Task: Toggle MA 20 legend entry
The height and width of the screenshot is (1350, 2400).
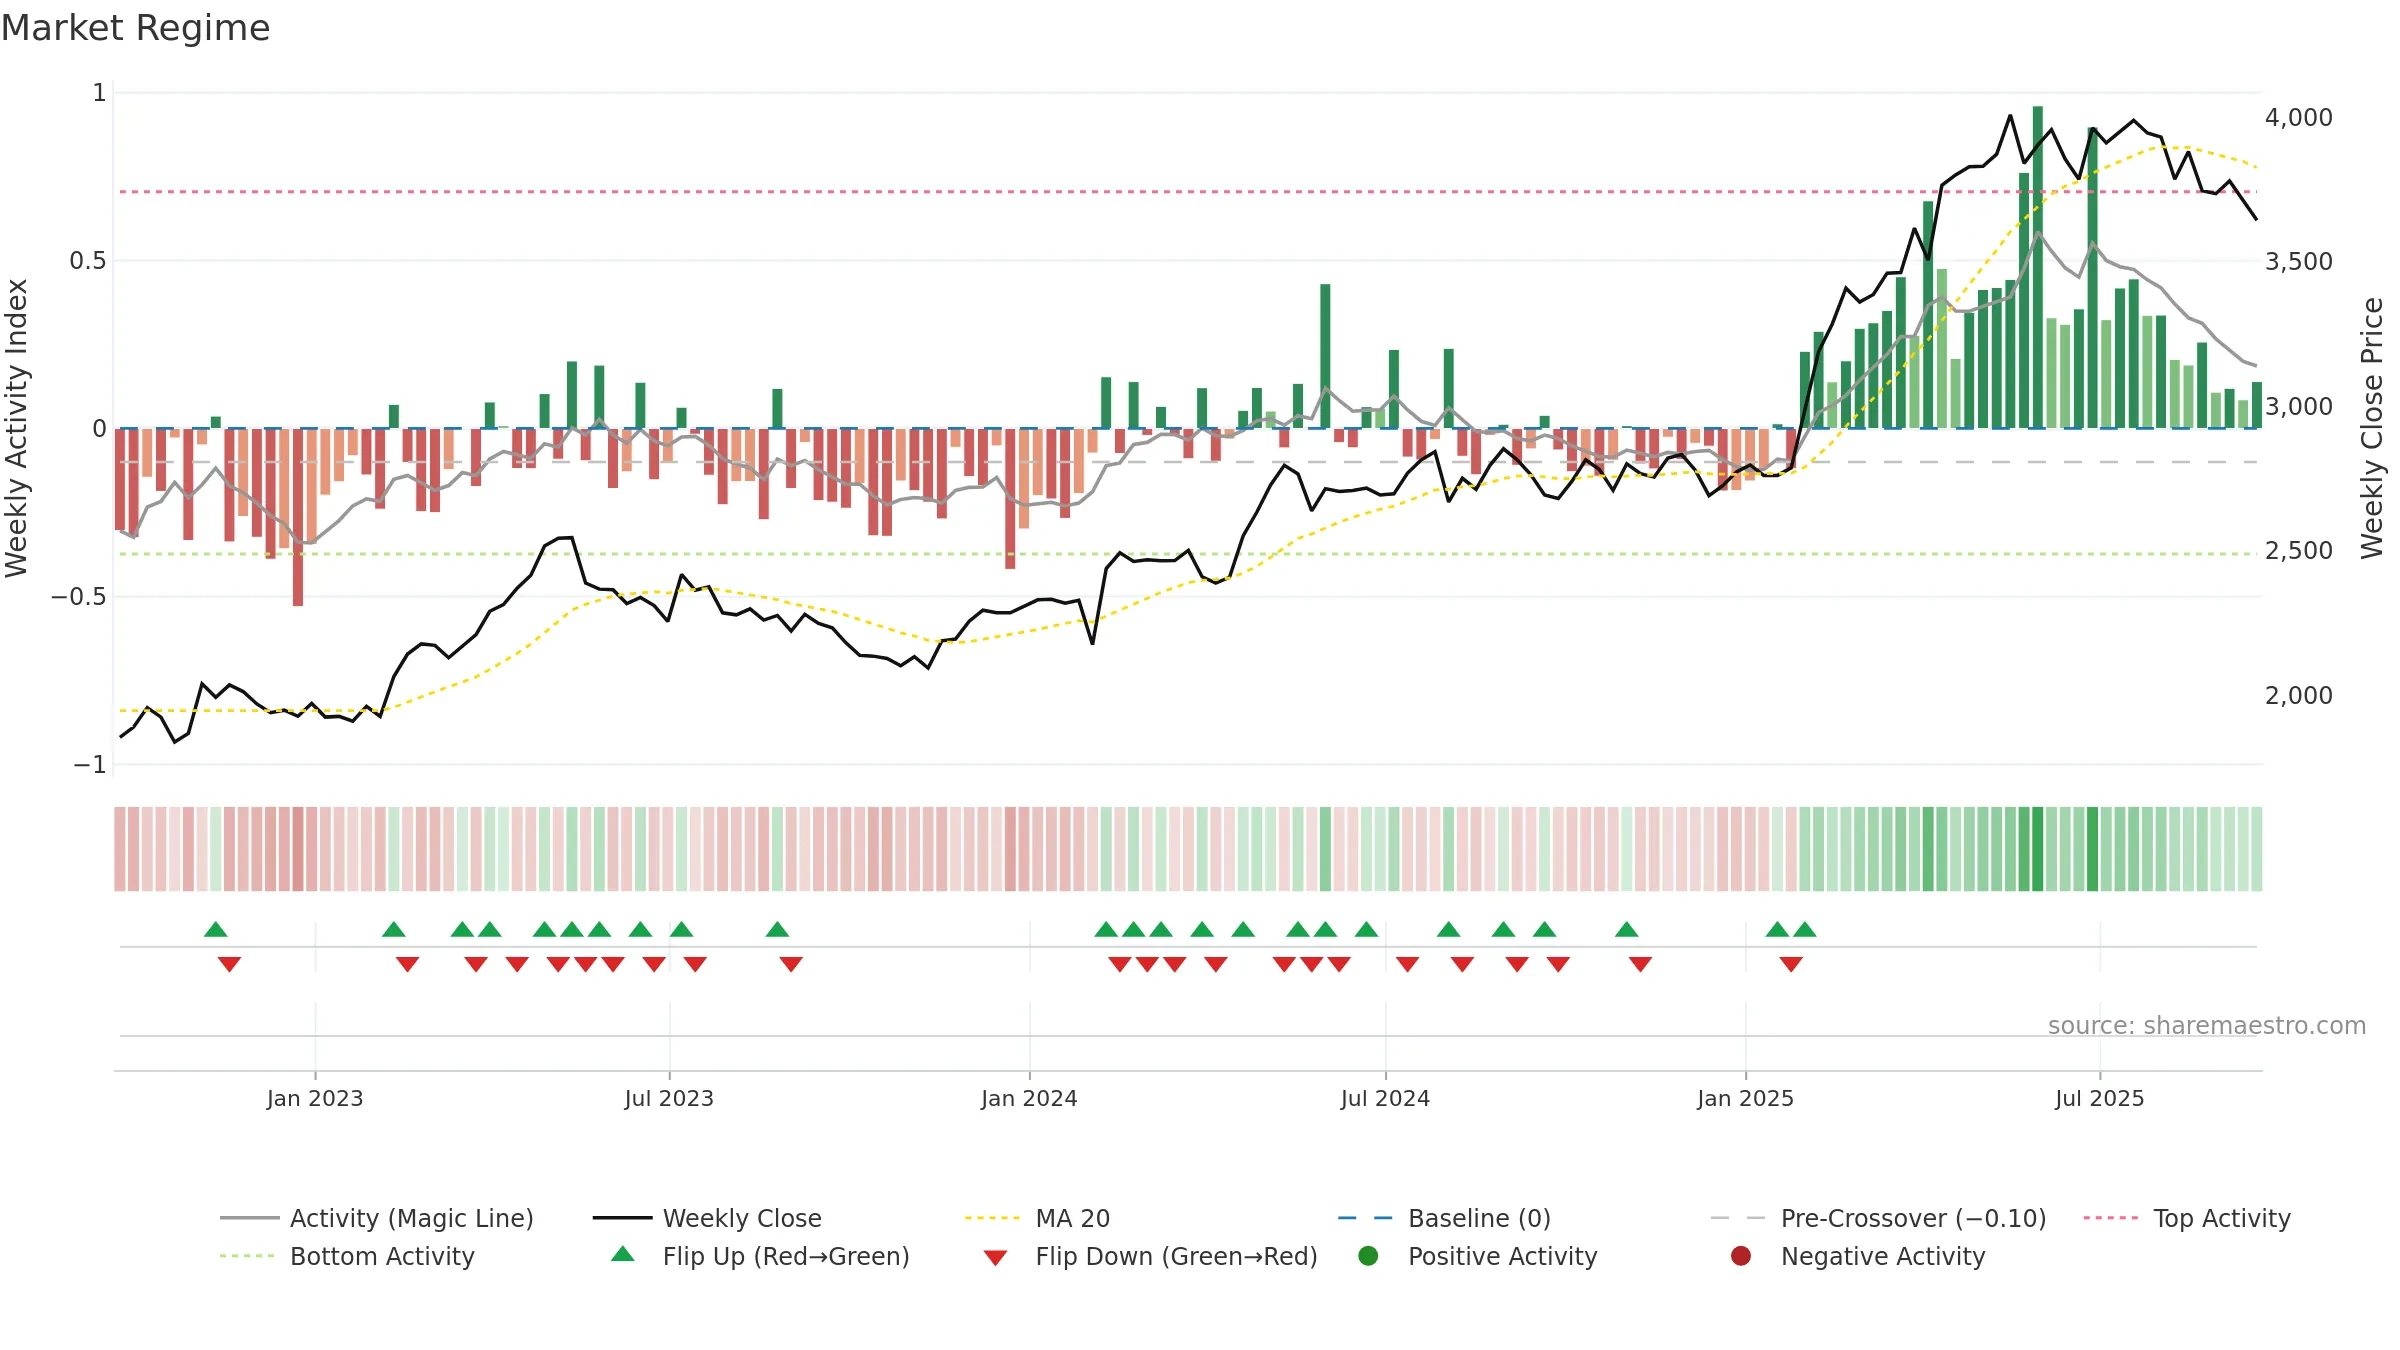Action: click(1038, 1218)
